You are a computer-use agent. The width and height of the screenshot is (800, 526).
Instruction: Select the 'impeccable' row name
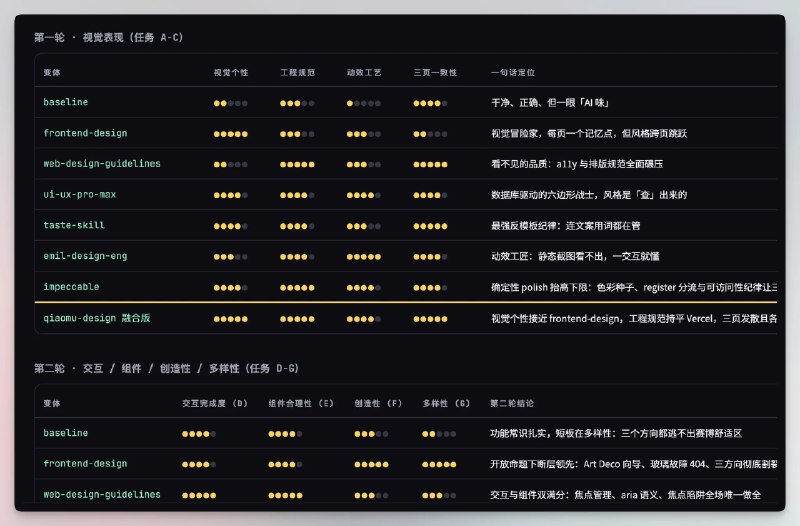(x=71, y=287)
